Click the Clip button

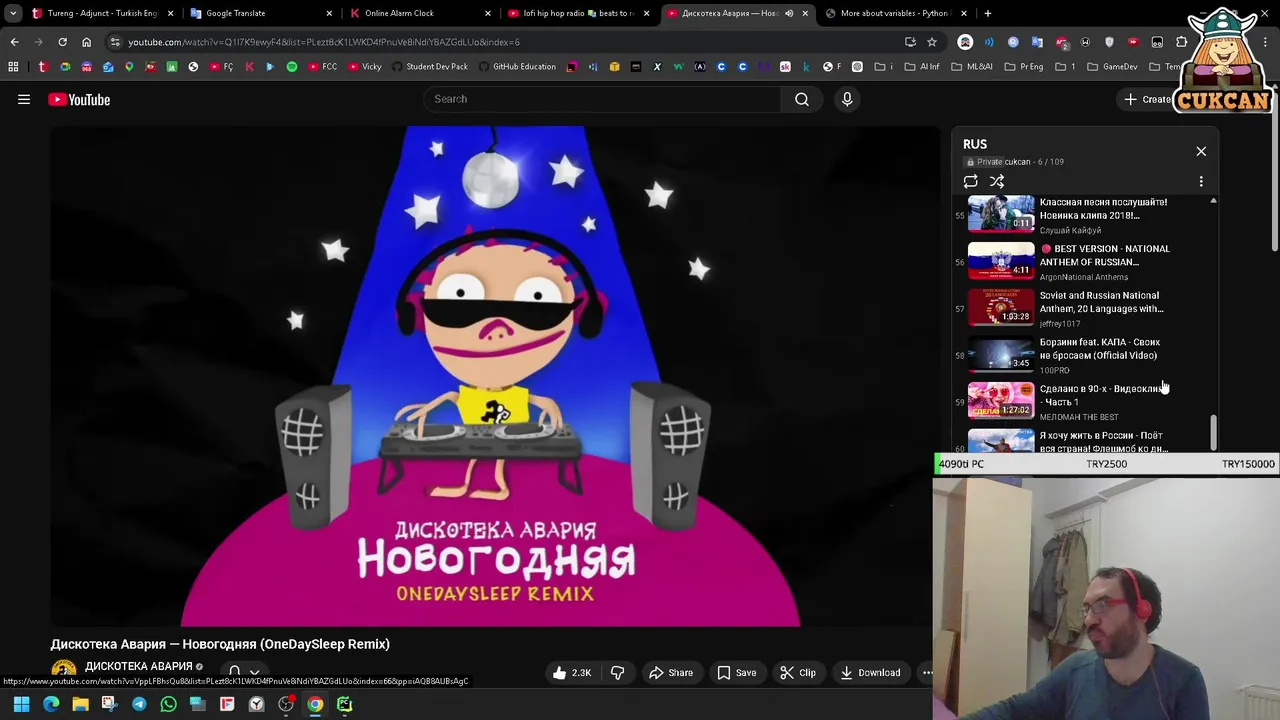[x=798, y=673]
